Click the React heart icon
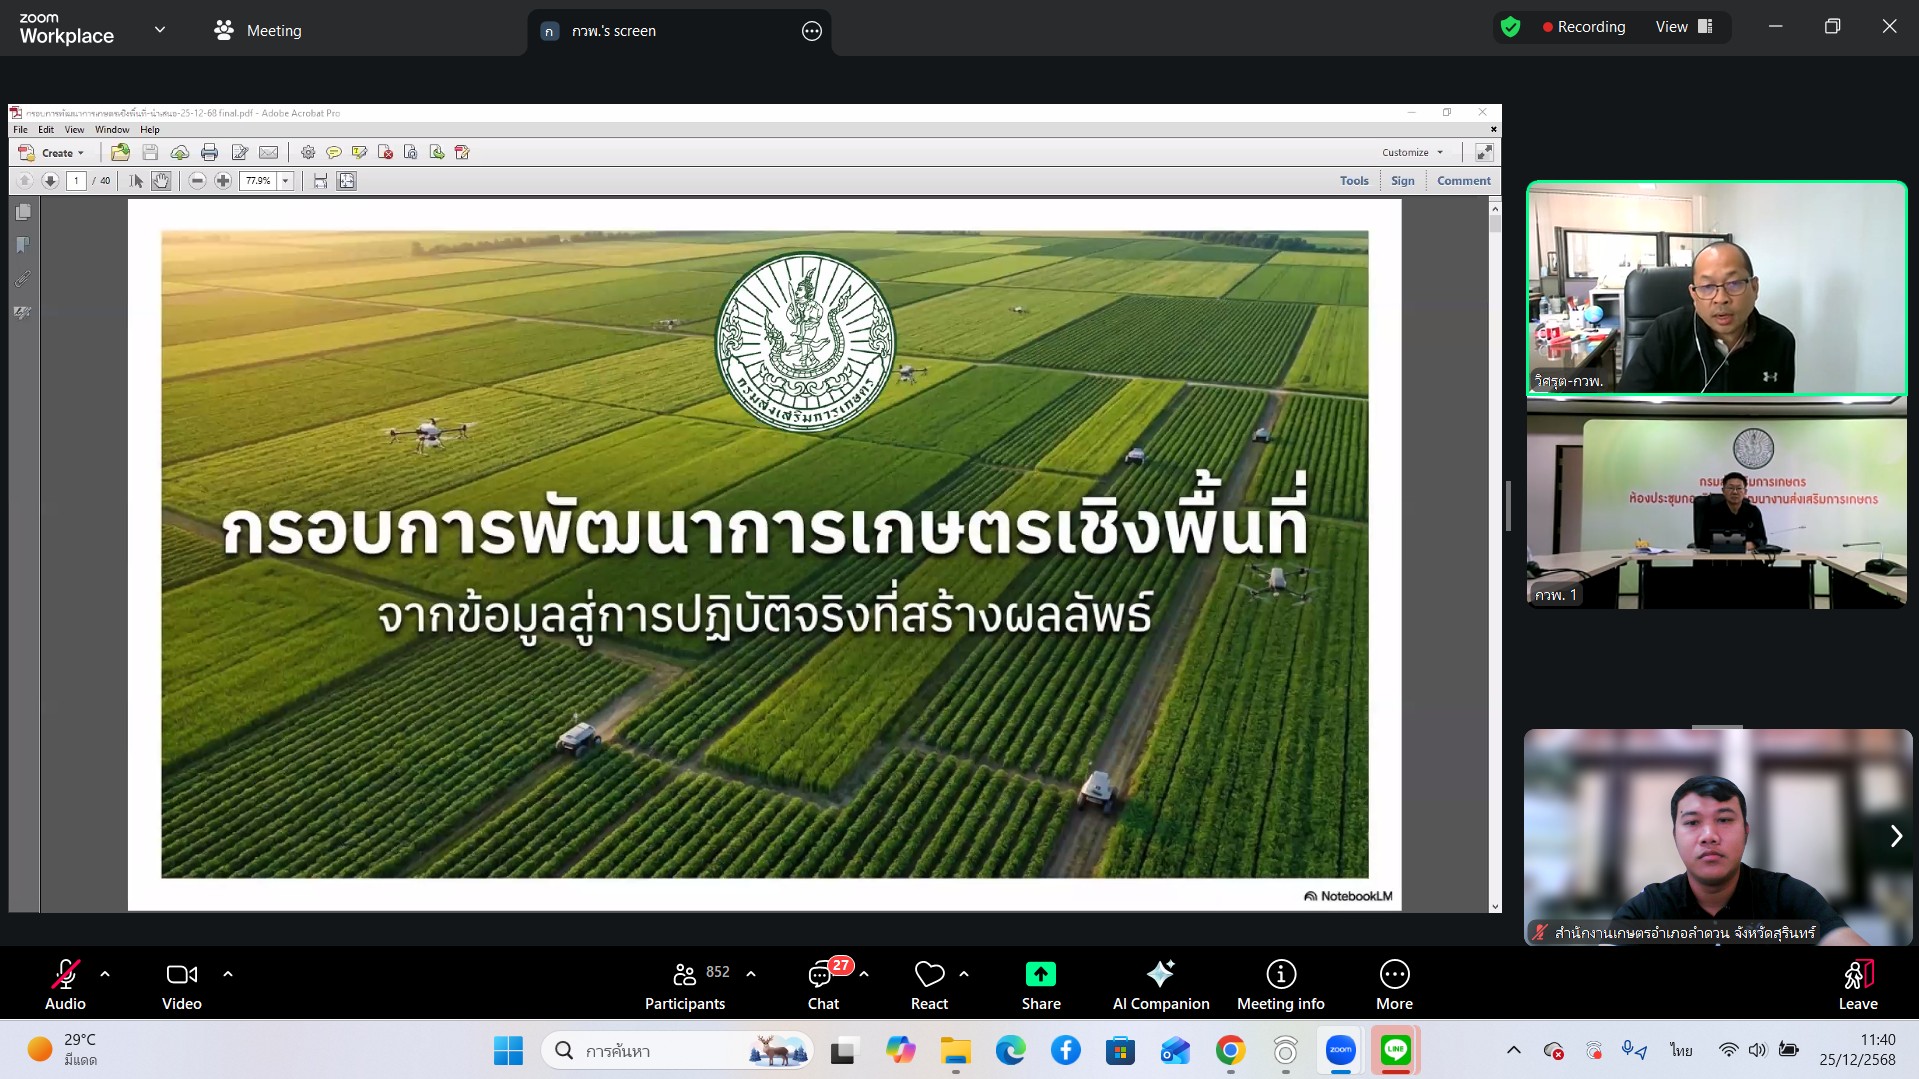1919x1079 pixels. click(929, 984)
